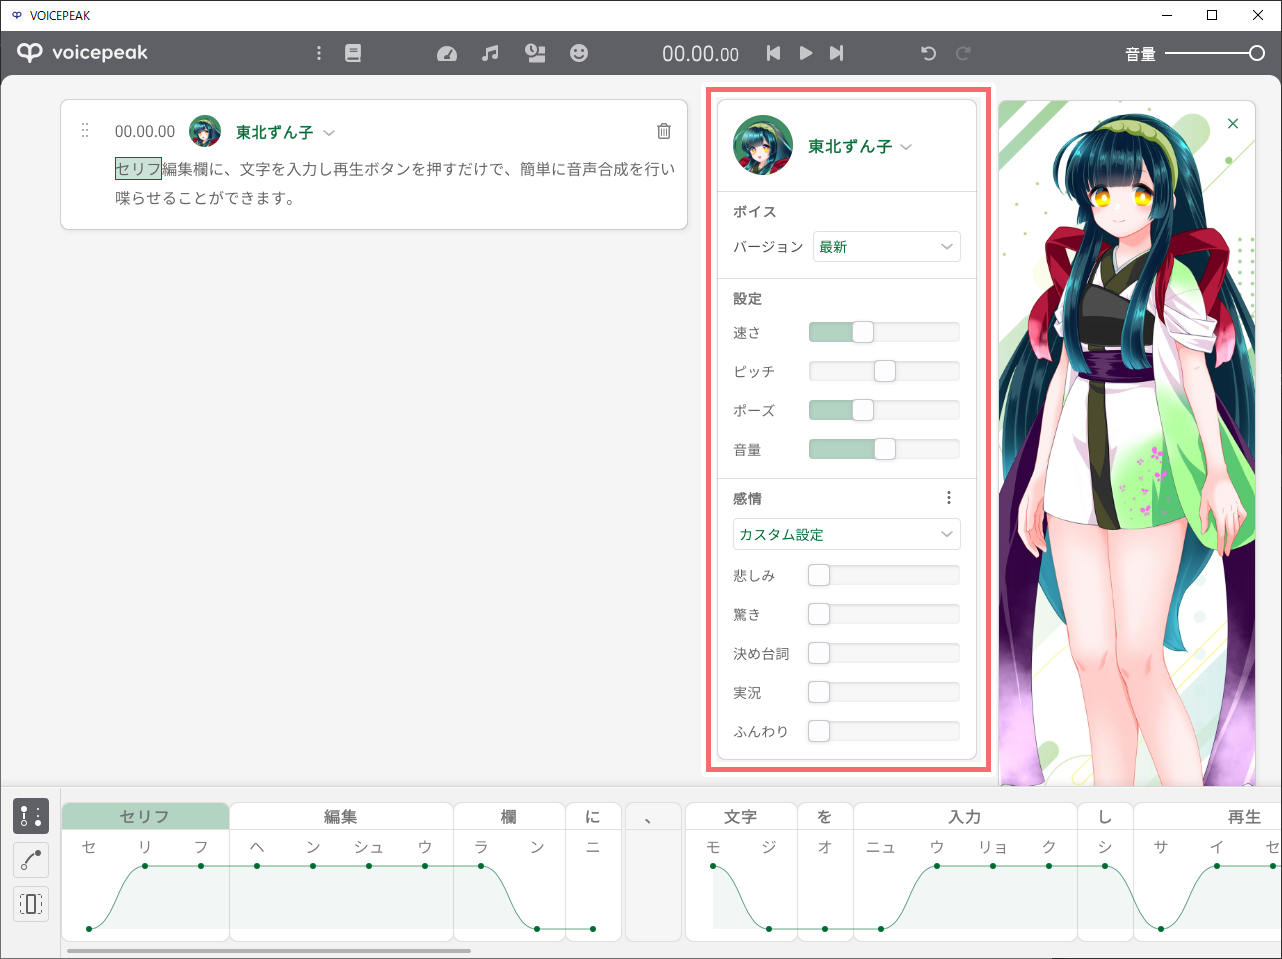Grab the text block drag handle
Image resolution: width=1282 pixels, height=959 pixels.
tap(85, 130)
